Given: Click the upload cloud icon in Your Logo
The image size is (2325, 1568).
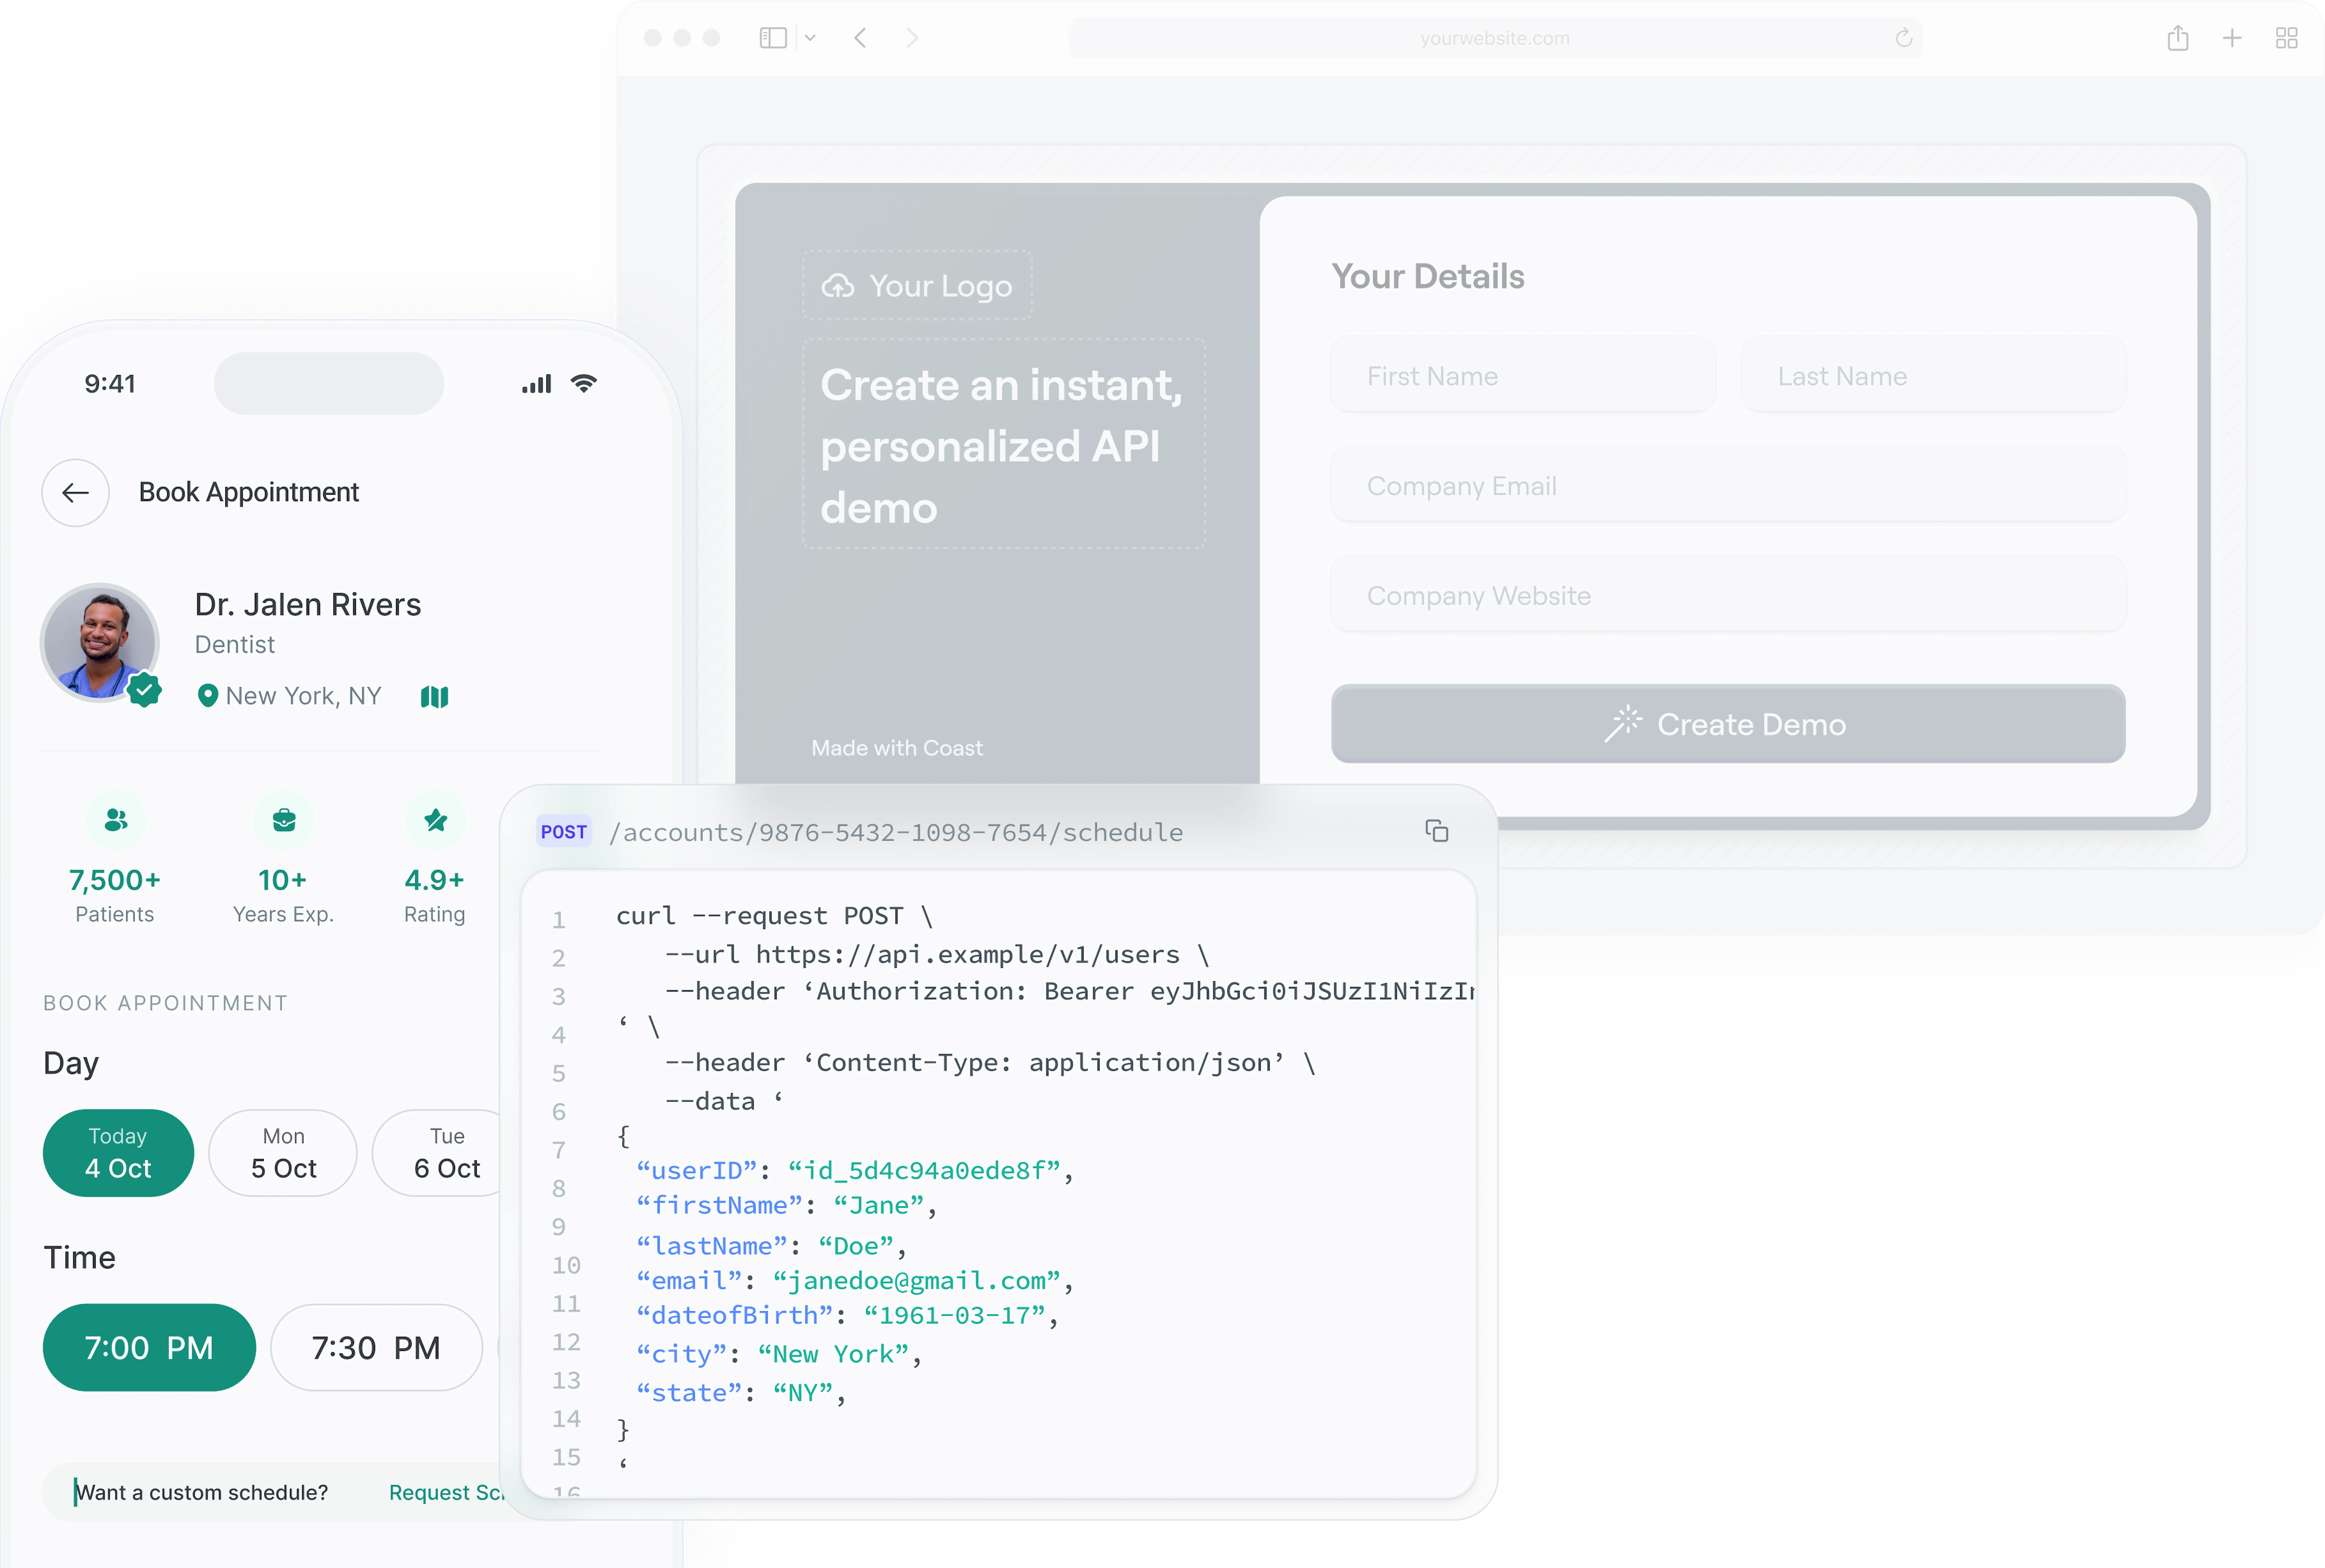Looking at the screenshot, I should point(838,286).
